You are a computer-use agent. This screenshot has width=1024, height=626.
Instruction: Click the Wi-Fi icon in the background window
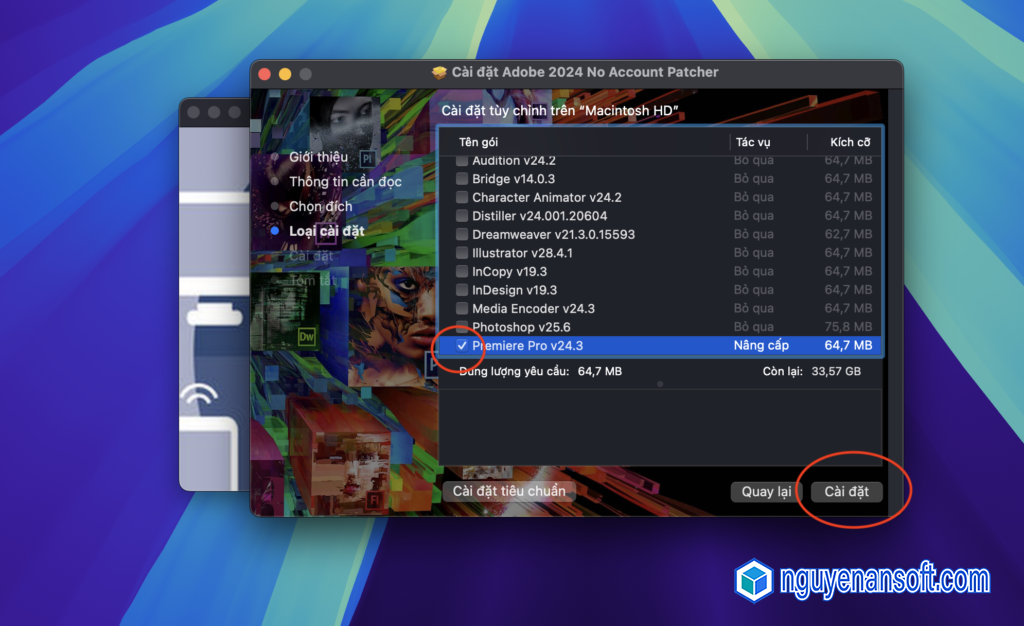pyautogui.click(x=200, y=400)
